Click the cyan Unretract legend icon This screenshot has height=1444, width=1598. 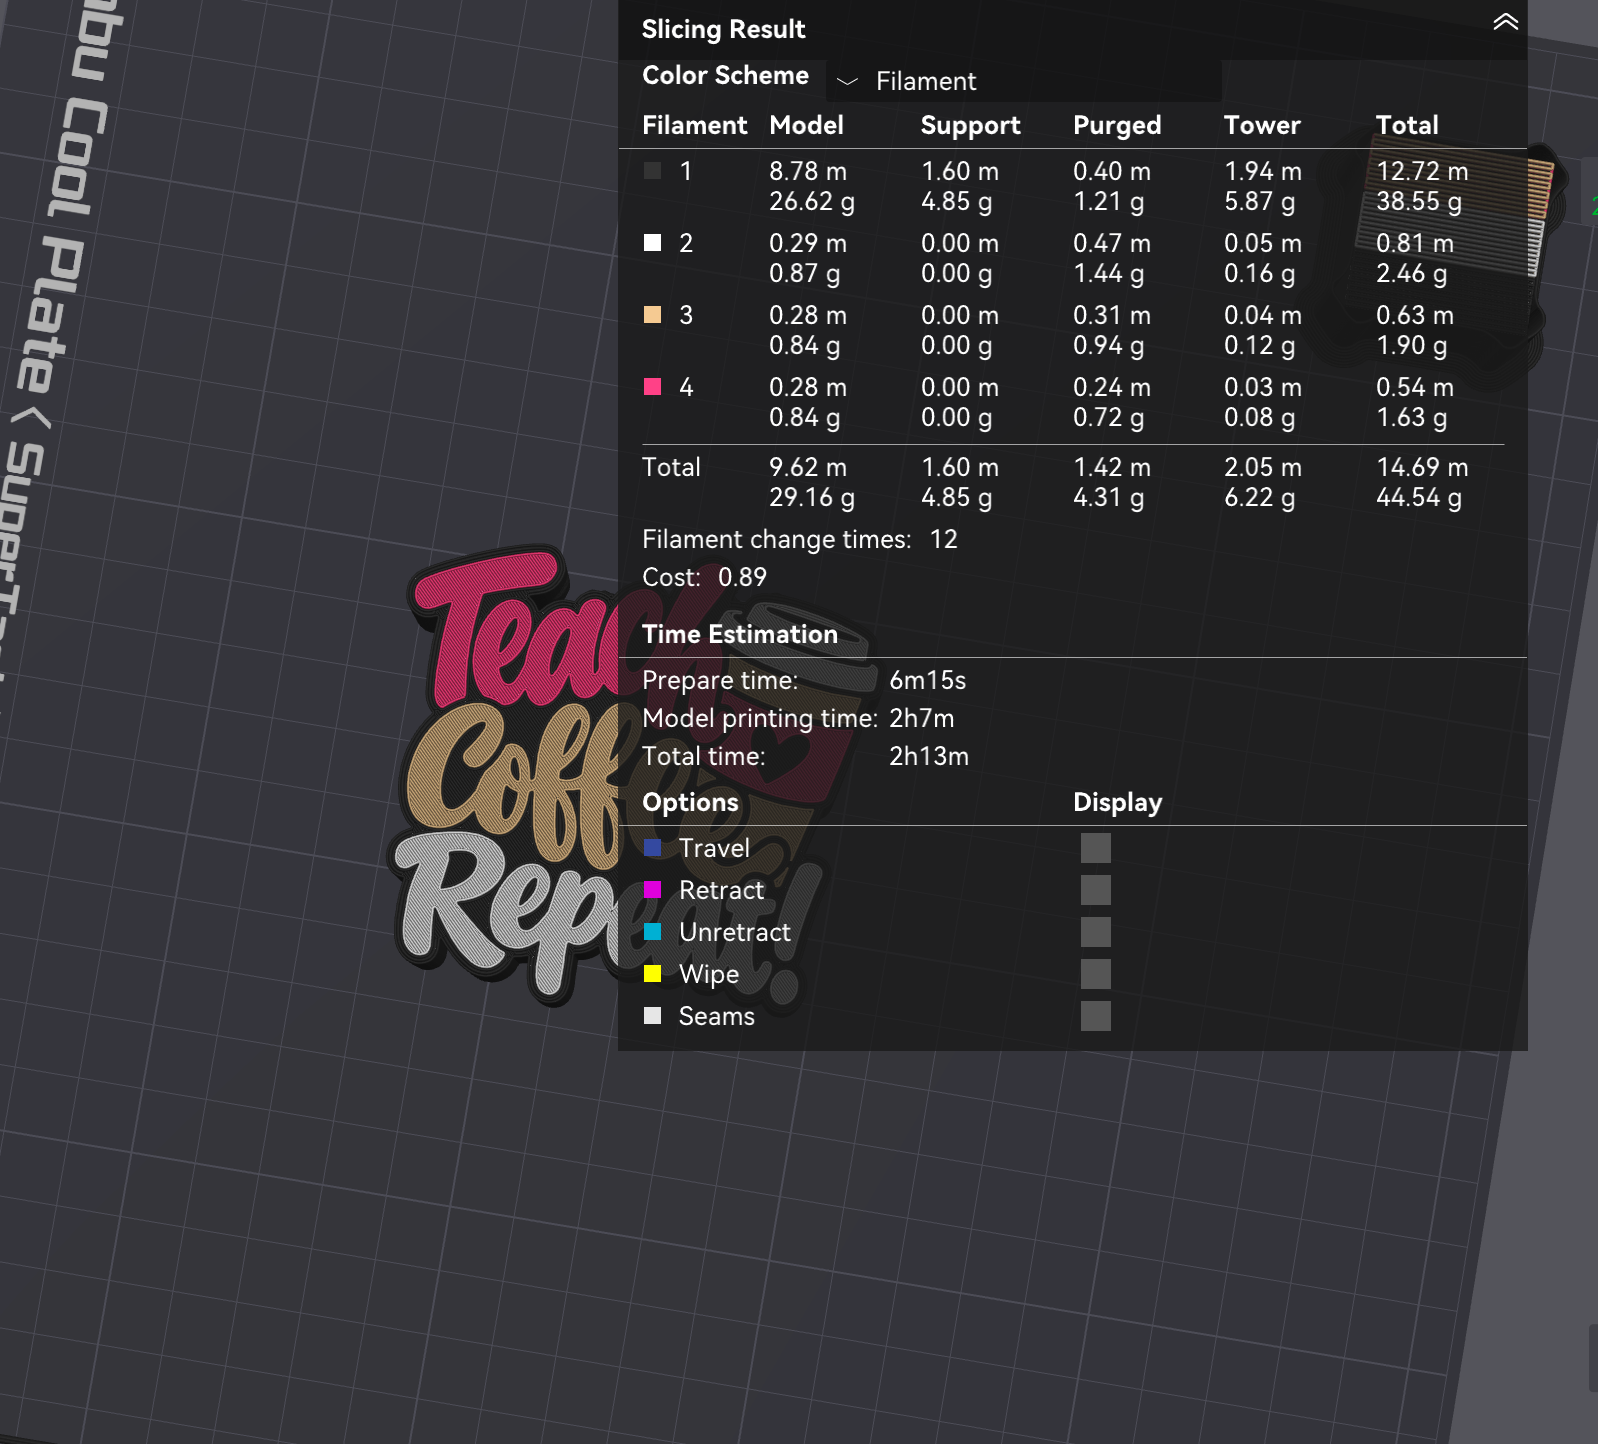click(652, 932)
